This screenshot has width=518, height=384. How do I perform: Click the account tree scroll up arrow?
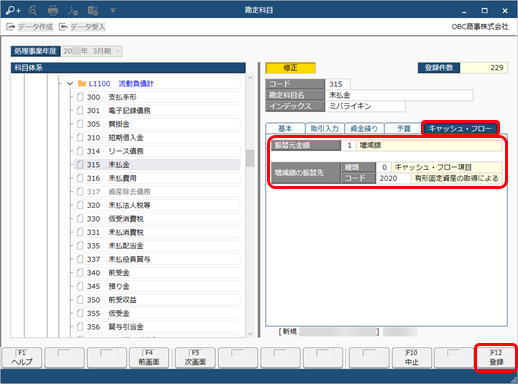click(x=250, y=78)
